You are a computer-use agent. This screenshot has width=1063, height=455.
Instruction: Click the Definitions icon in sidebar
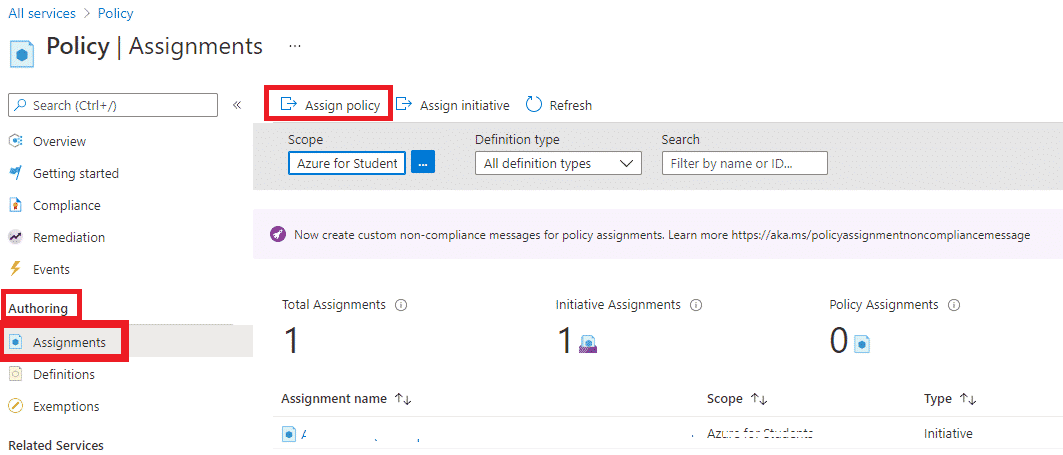click(16, 374)
